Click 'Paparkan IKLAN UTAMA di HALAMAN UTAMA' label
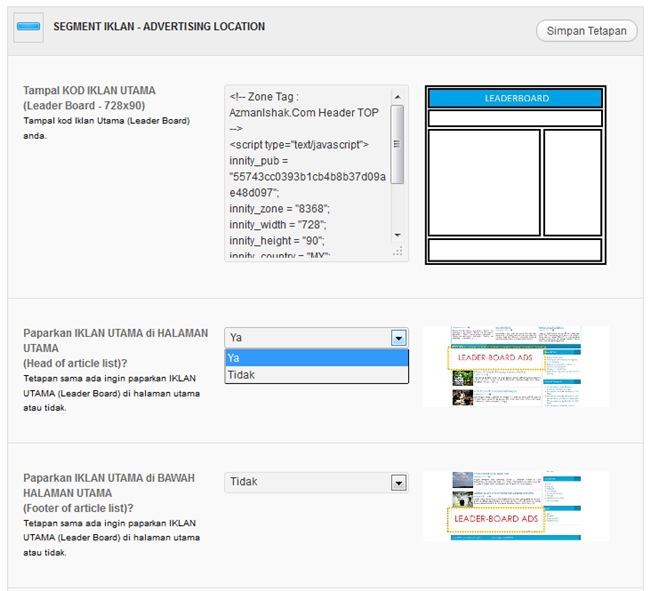The image size is (650, 591). (x=116, y=341)
